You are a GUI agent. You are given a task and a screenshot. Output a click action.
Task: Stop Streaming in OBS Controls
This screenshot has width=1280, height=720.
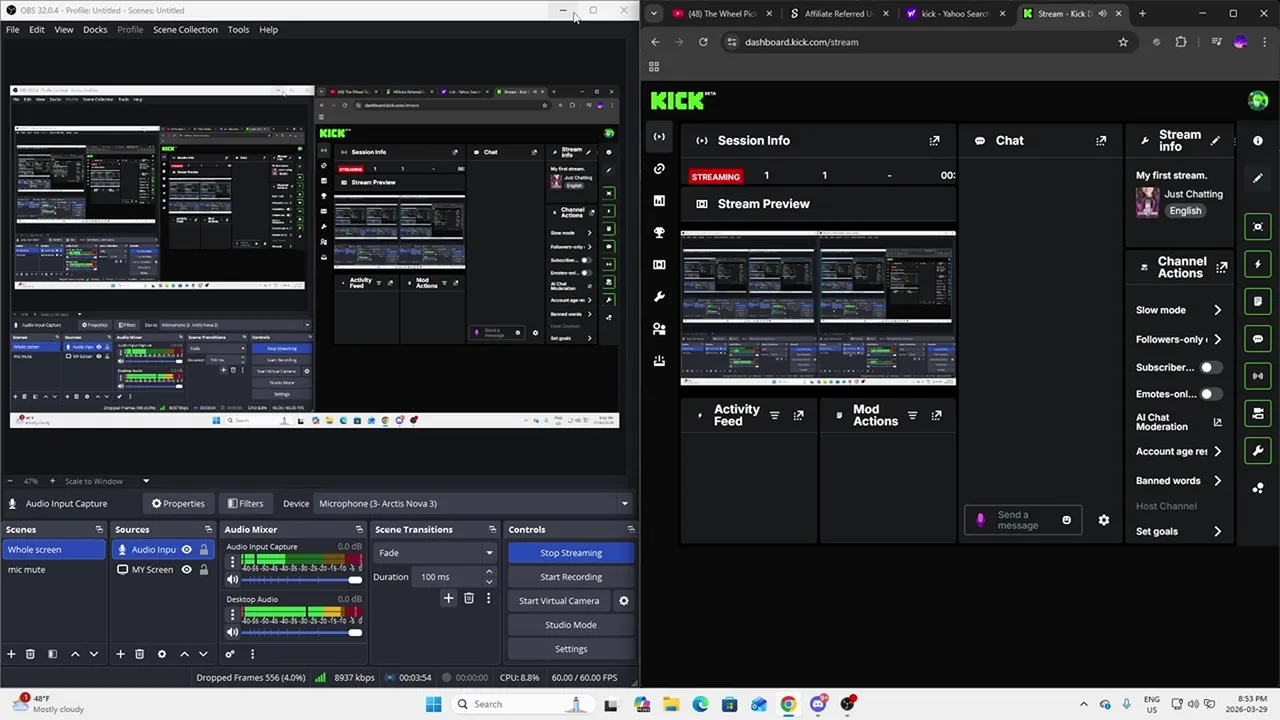(571, 553)
